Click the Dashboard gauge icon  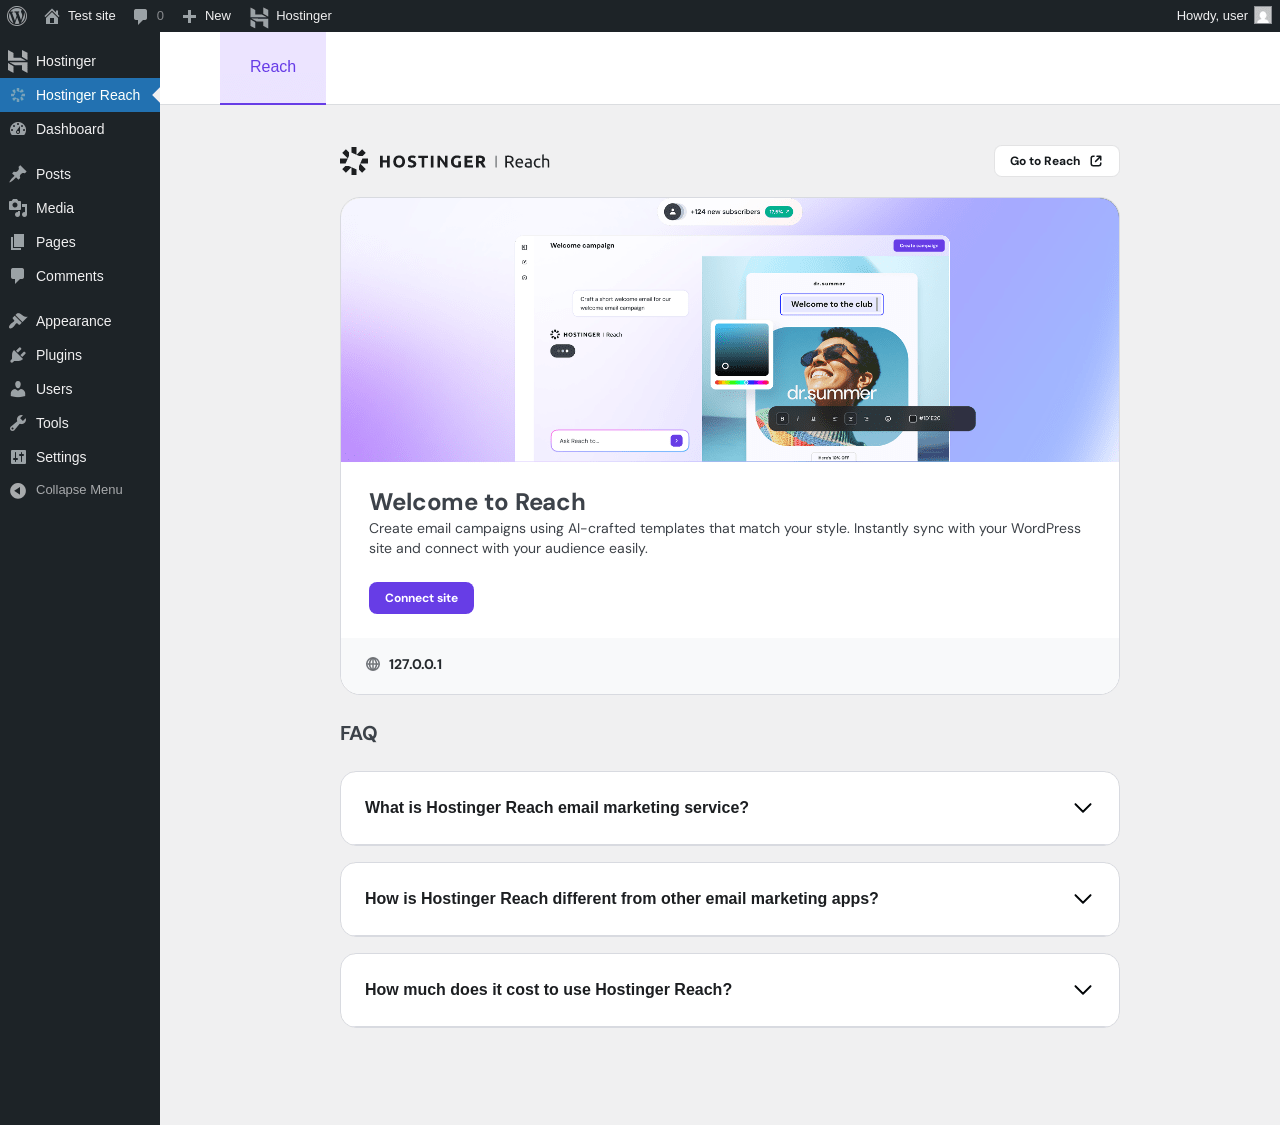point(18,129)
